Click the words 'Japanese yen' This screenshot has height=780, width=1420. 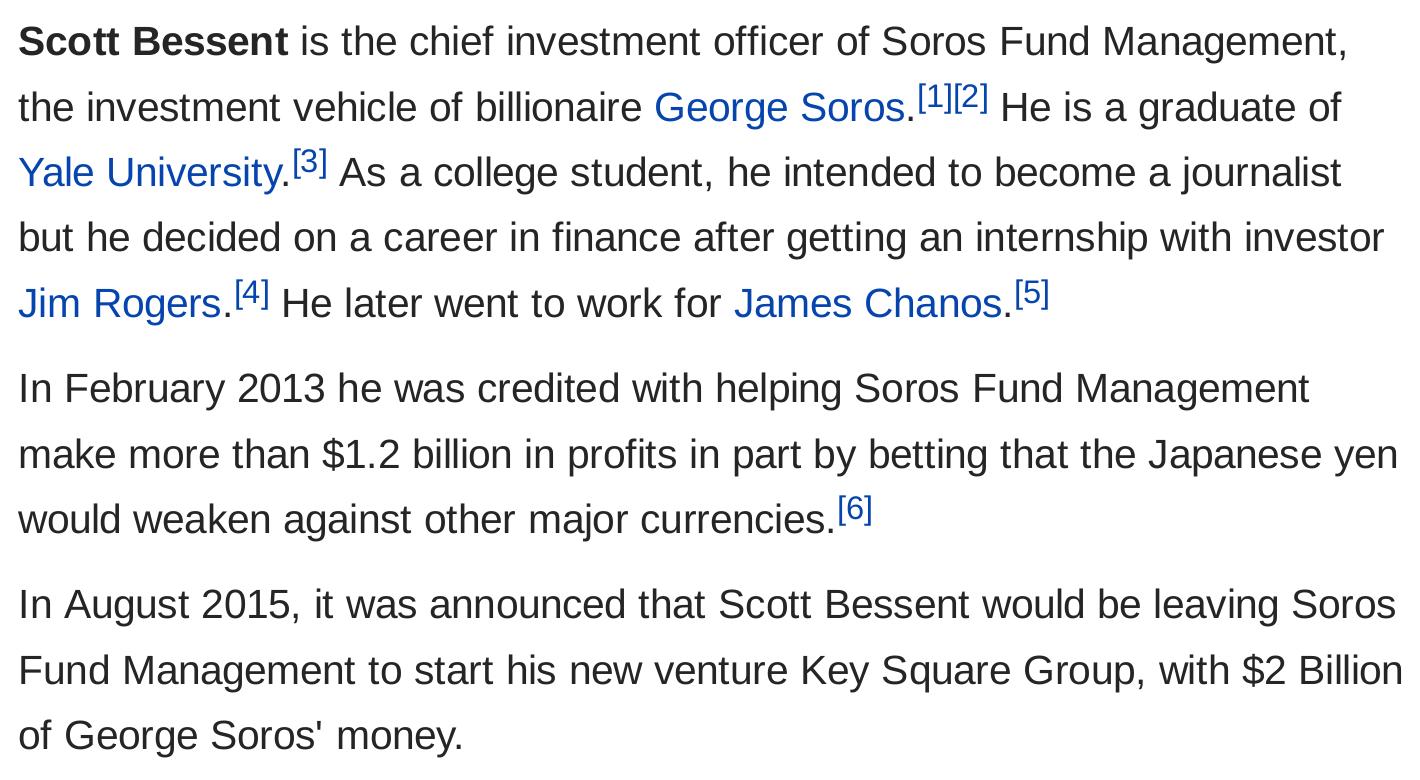tap(1273, 454)
